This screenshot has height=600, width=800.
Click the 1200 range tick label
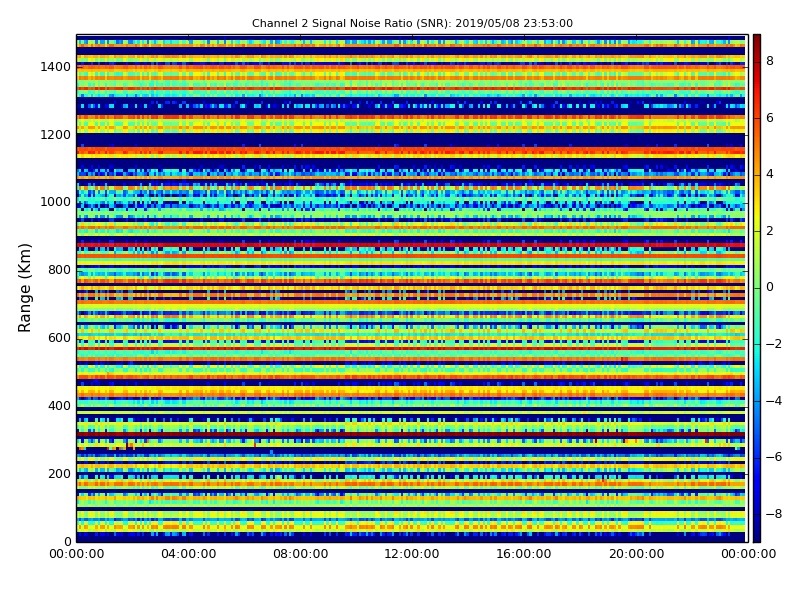click(56, 135)
